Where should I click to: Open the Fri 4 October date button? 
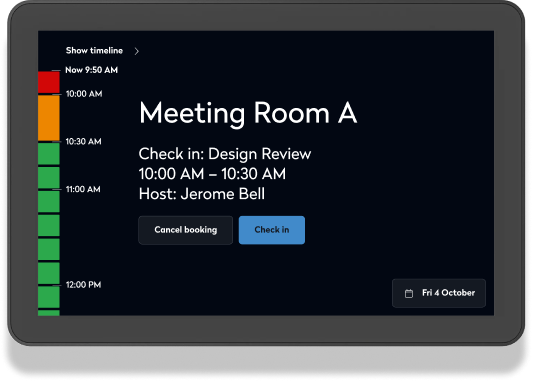pos(439,293)
